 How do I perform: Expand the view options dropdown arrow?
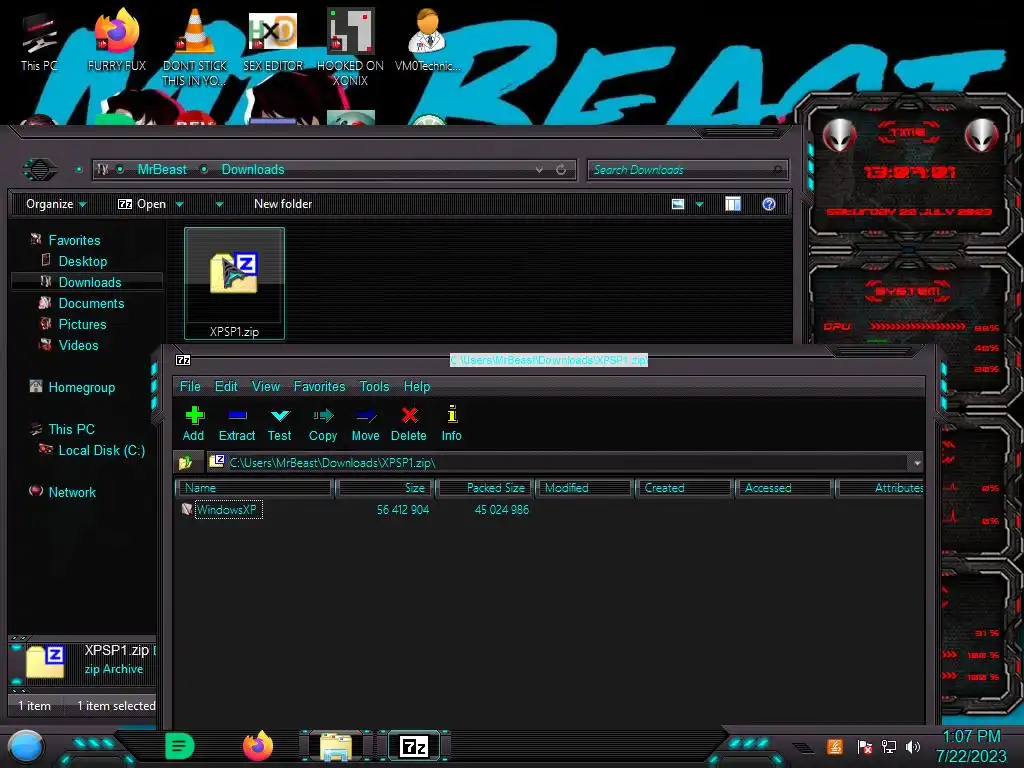coord(699,204)
